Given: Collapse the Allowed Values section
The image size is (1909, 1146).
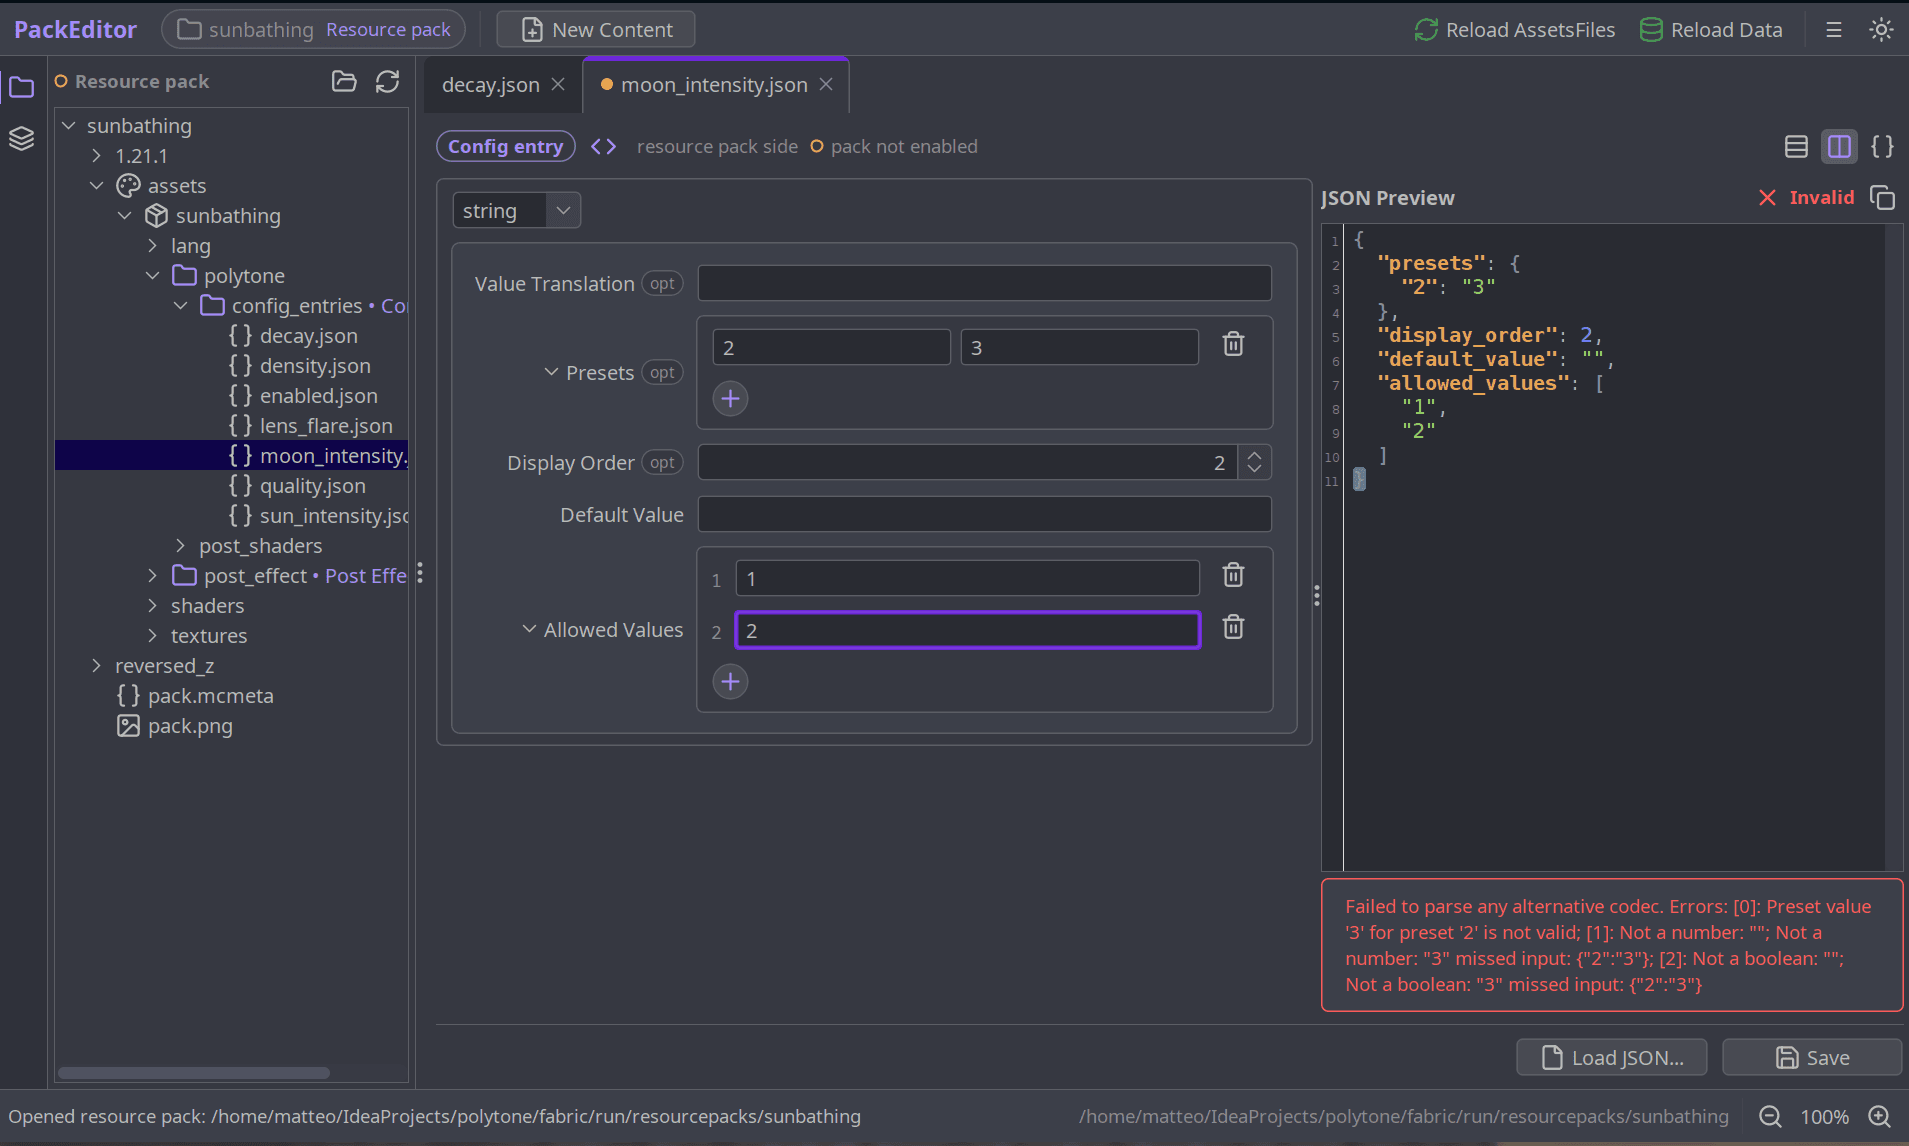Looking at the screenshot, I should click(x=529, y=629).
